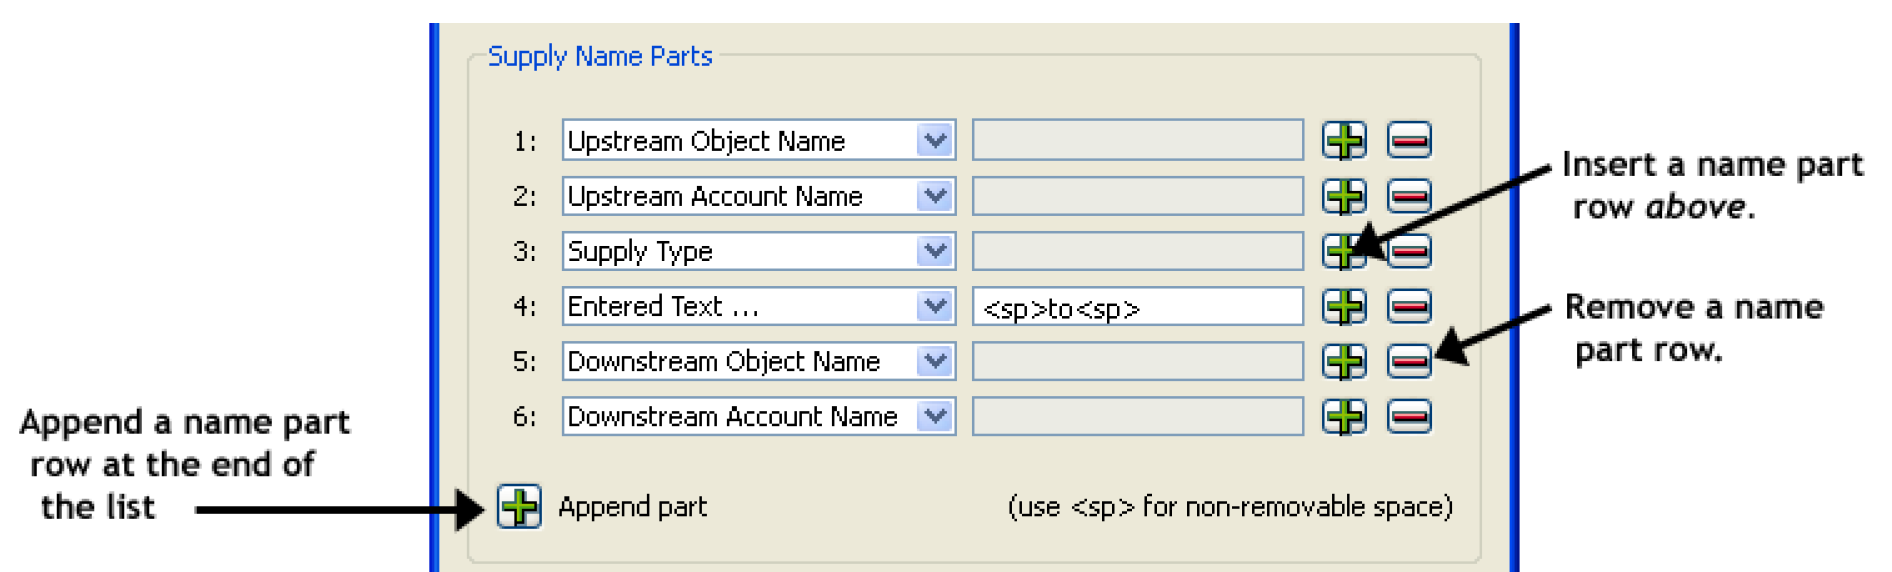Image resolution: width=1892 pixels, height=572 pixels.
Task: Open the Upstream Object Name dropdown
Action: (x=935, y=141)
